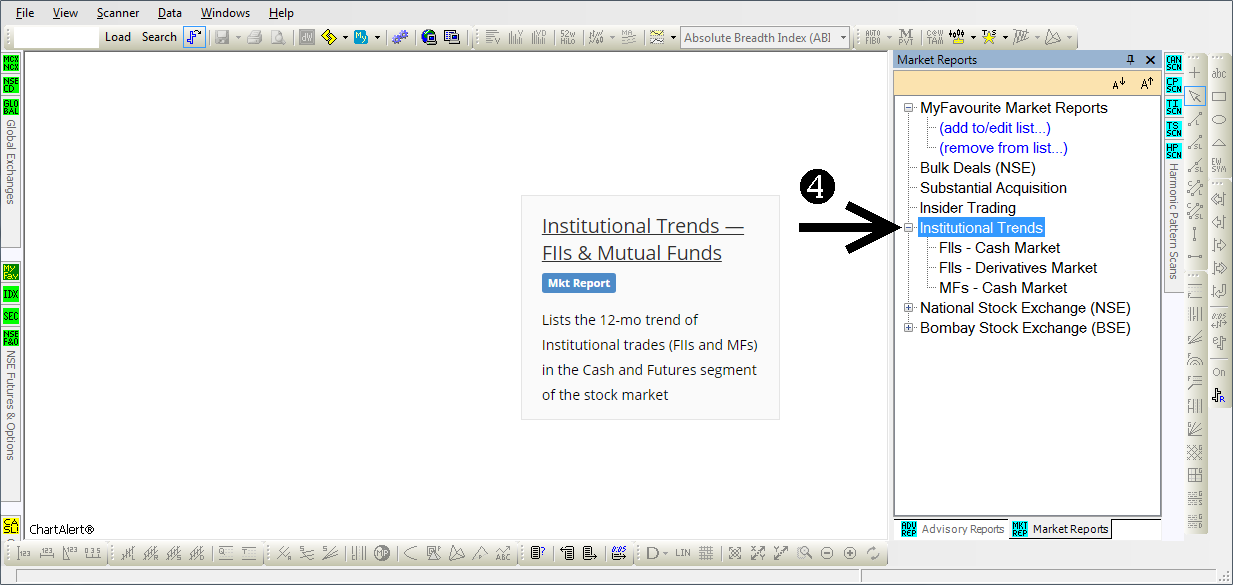This screenshot has width=1233, height=585.
Task: Sort market reports descending A-up button
Action: pyautogui.click(x=1147, y=83)
